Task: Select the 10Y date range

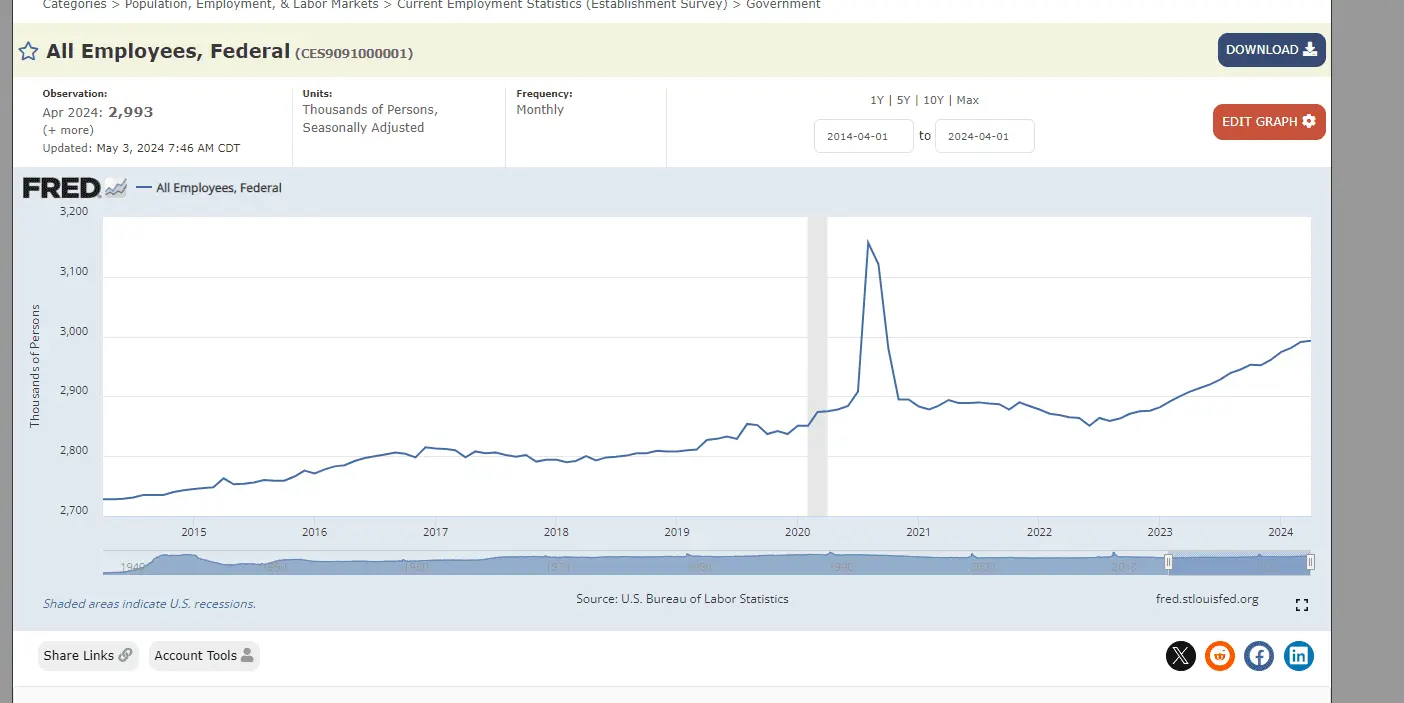Action: 933,100
